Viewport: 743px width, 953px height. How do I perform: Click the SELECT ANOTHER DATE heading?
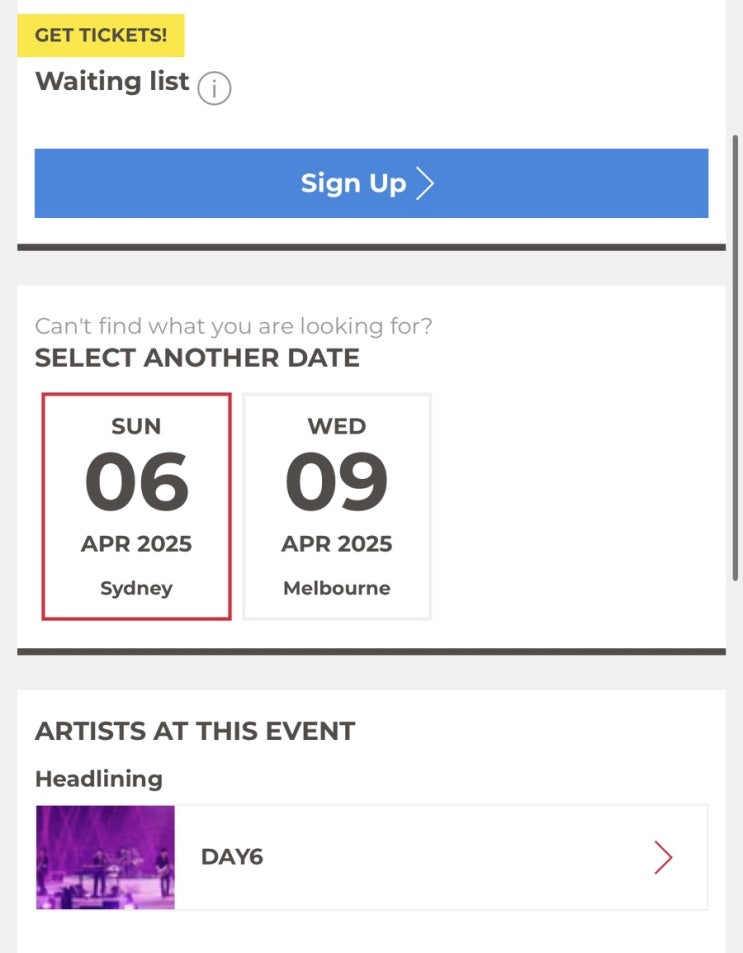click(197, 358)
